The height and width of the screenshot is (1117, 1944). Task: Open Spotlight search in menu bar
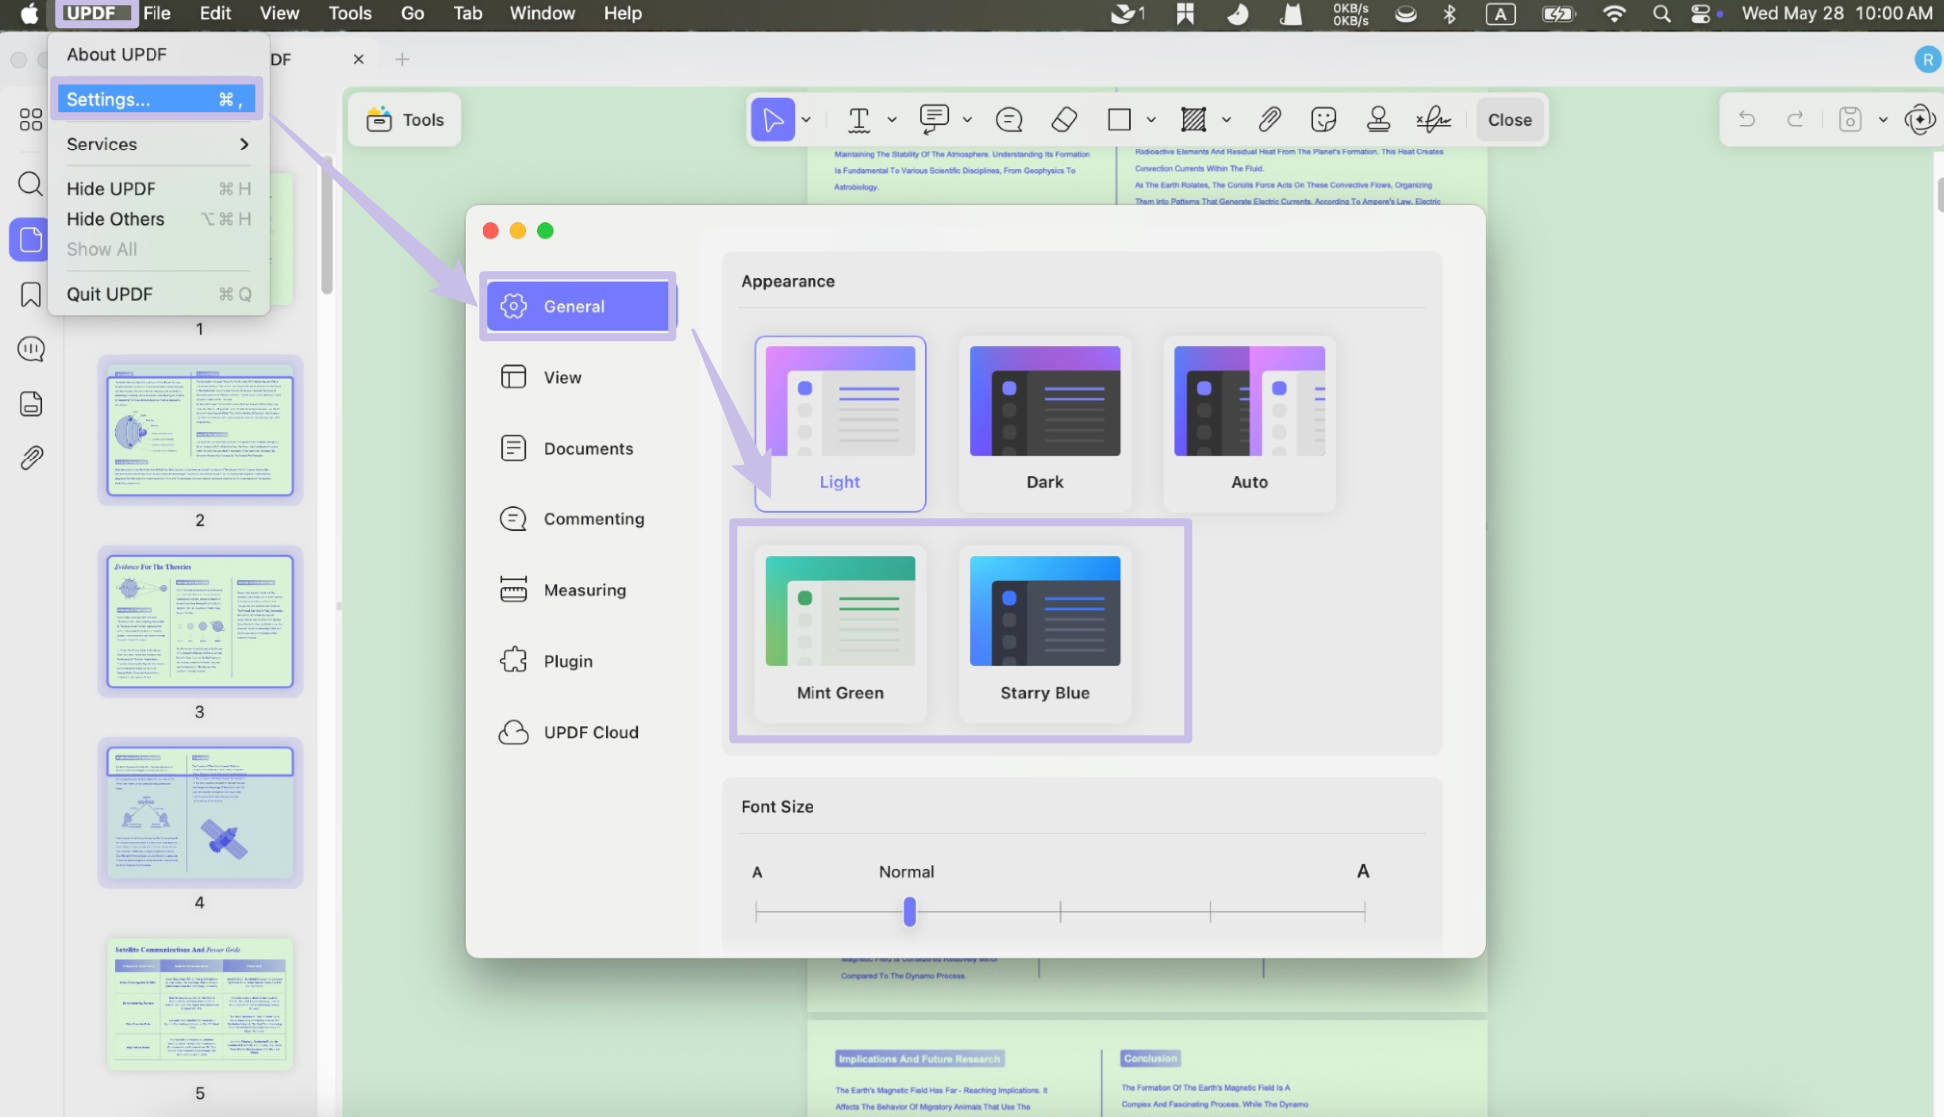coord(1661,13)
